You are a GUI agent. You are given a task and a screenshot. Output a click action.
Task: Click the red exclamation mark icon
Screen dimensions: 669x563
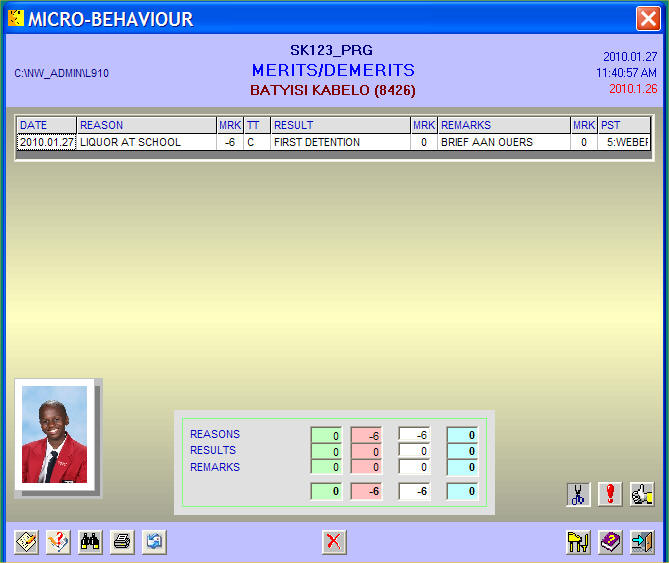[x=610, y=493]
